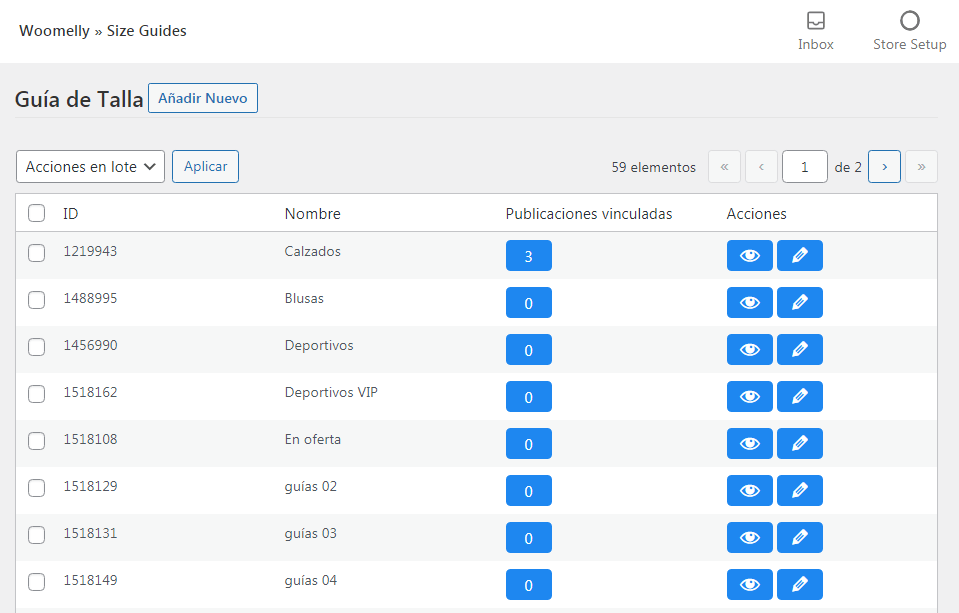Expand the Acciones en lote dropdown
This screenshot has width=959, height=613.
coord(91,166)
